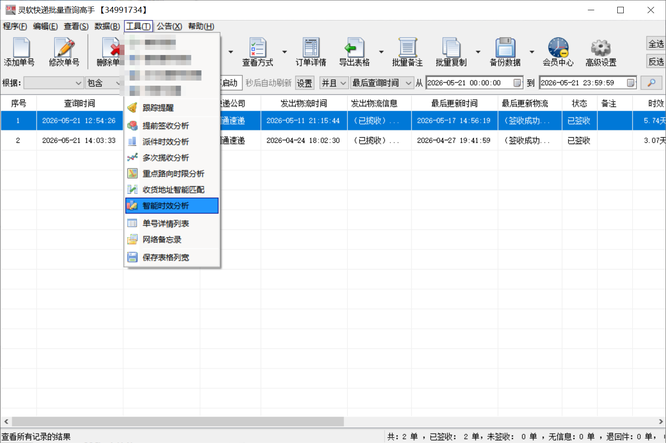Expand arrow next to 导出表格
The height and width of the screenshot is (443, 666).
coord(381,52)
